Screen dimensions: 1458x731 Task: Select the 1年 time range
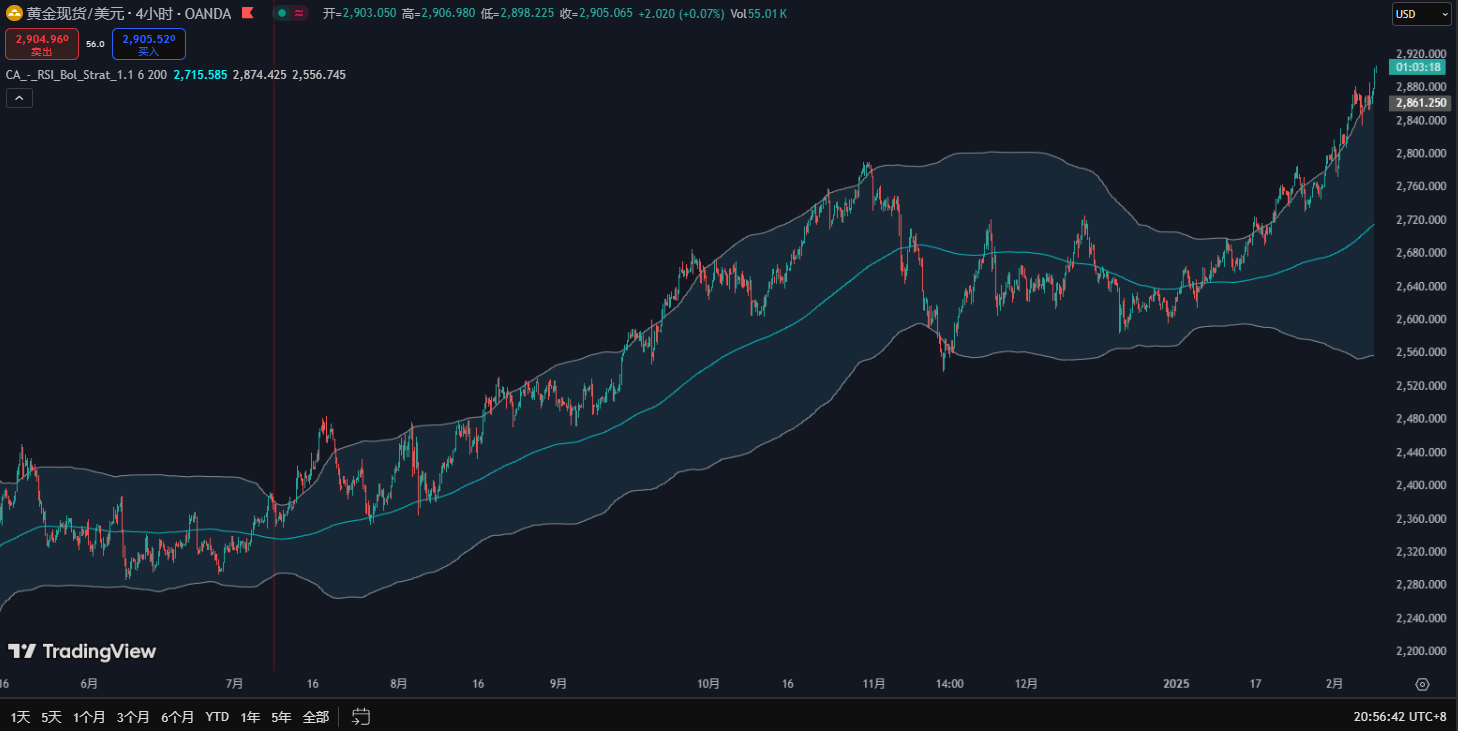pyautogui.click(x=251, y=717)
